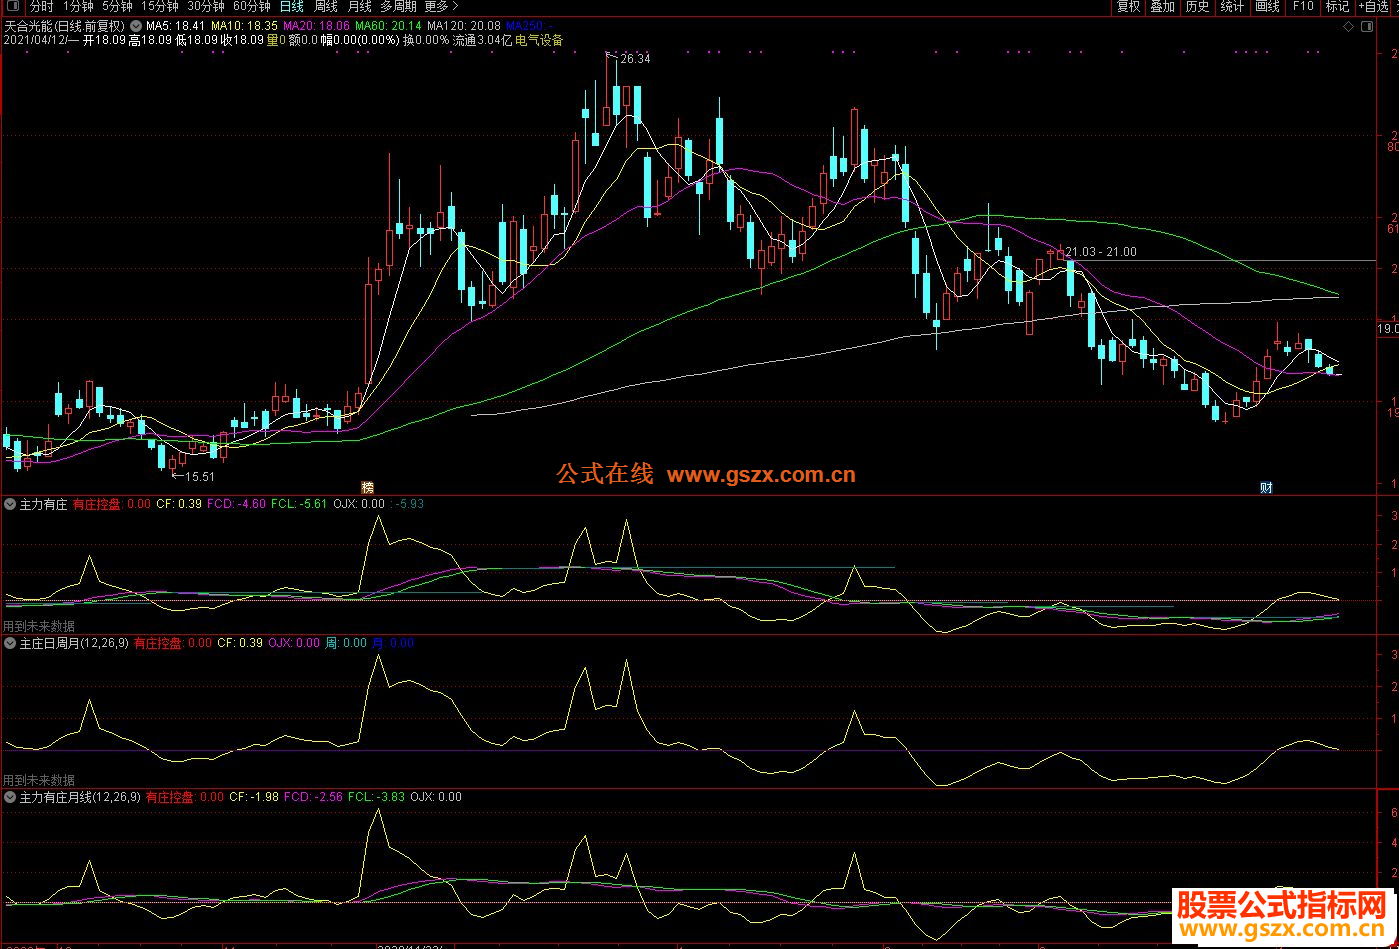Viewport: 1399px width, 949px height.
Task: Click the MA60: 20.14 label
Action: click(388, 25)
